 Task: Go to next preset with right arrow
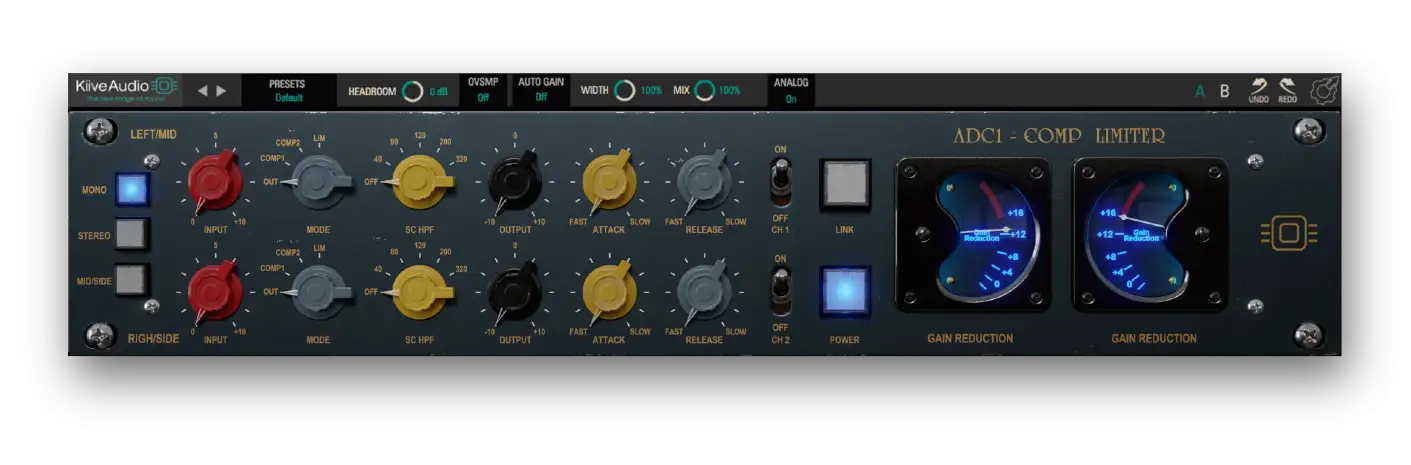click(222, 91)
